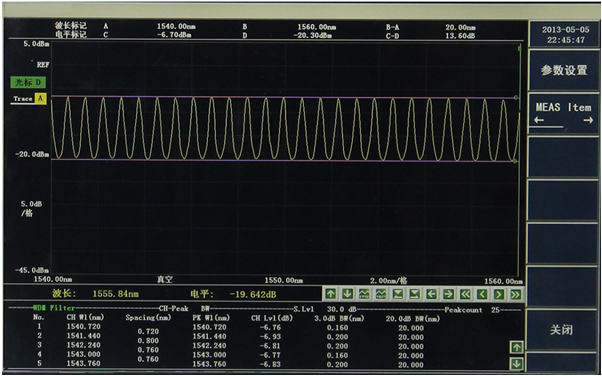Viewport: 602px width, 376px height.
Task: Click the table scroll down arrow button
Action: [516, 363]
